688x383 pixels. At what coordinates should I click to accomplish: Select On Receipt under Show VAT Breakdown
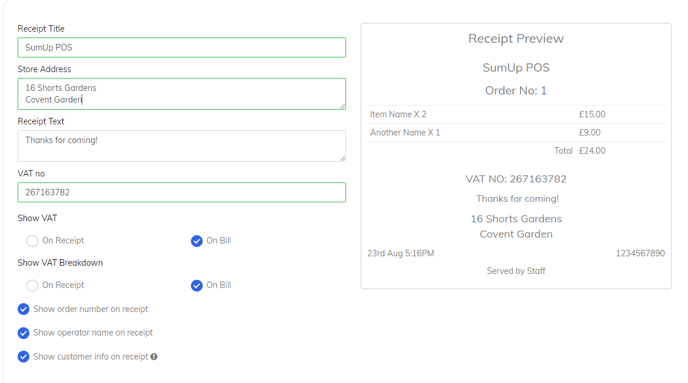coord(32,286)
